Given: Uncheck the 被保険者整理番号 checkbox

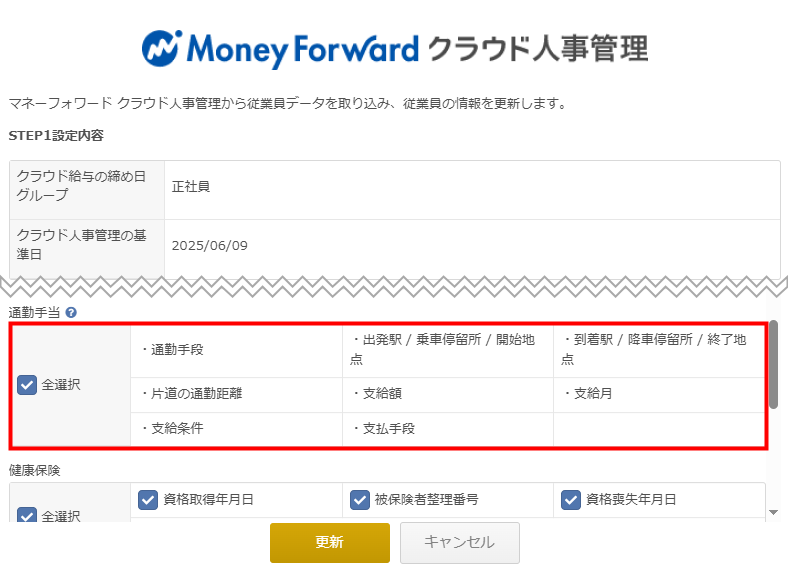Looking at the screenshot, I should pos(360,500).
